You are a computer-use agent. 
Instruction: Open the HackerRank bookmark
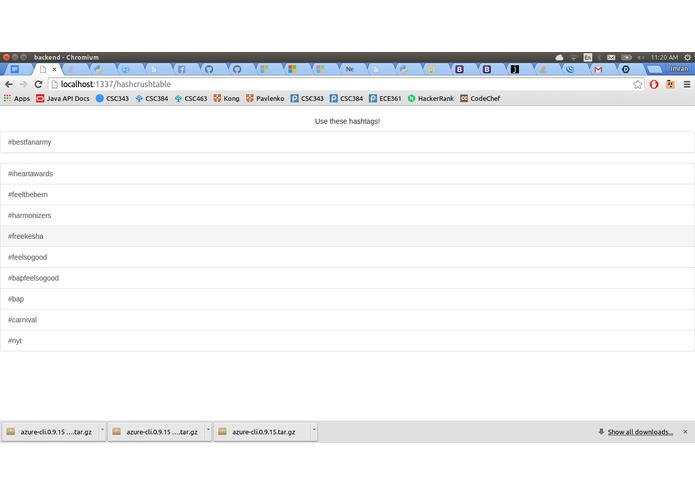pyautogui.click(x=431, y=98)
